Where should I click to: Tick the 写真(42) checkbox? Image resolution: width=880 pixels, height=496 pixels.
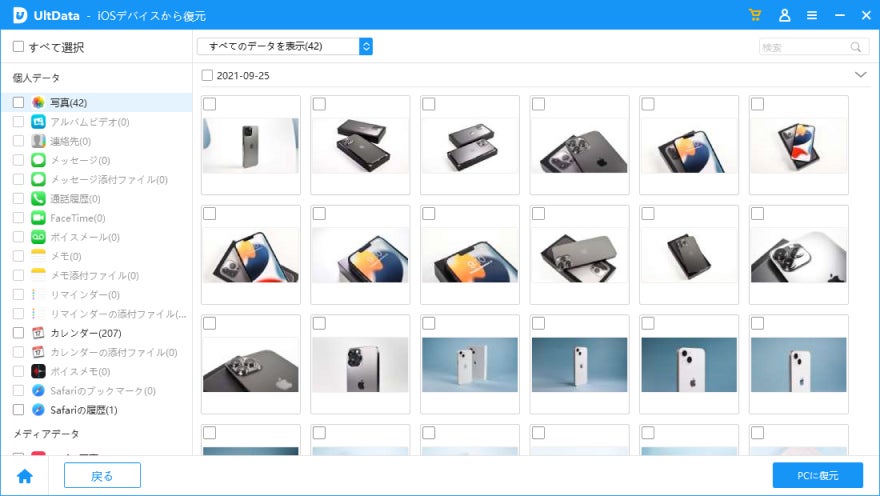(19, 102)
